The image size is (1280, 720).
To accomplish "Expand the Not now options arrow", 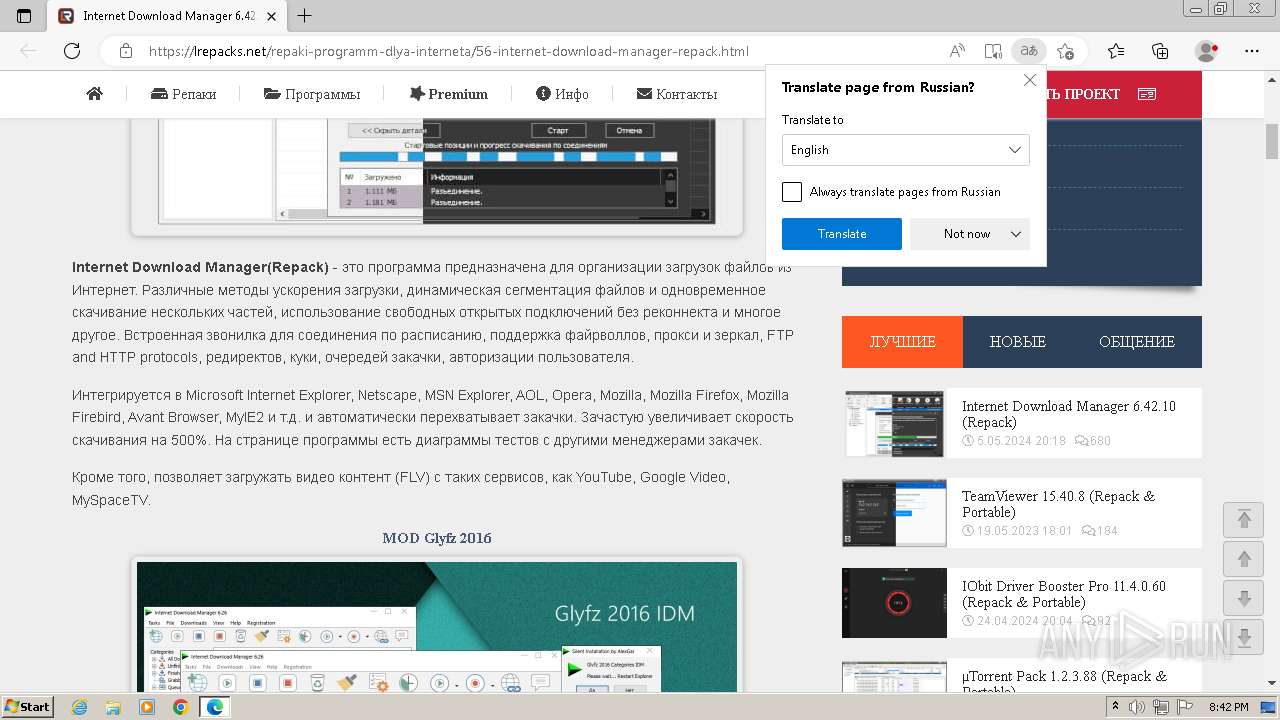I will click(x=1016, y=234).
